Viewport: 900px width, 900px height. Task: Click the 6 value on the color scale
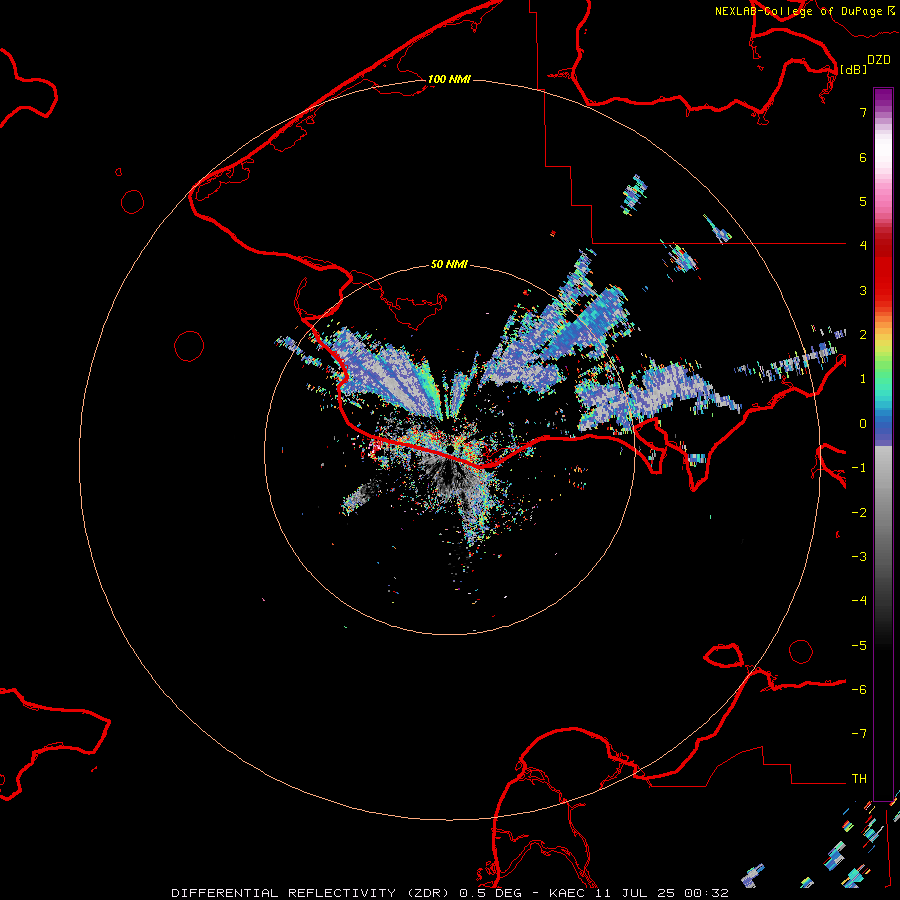point(863,157)
